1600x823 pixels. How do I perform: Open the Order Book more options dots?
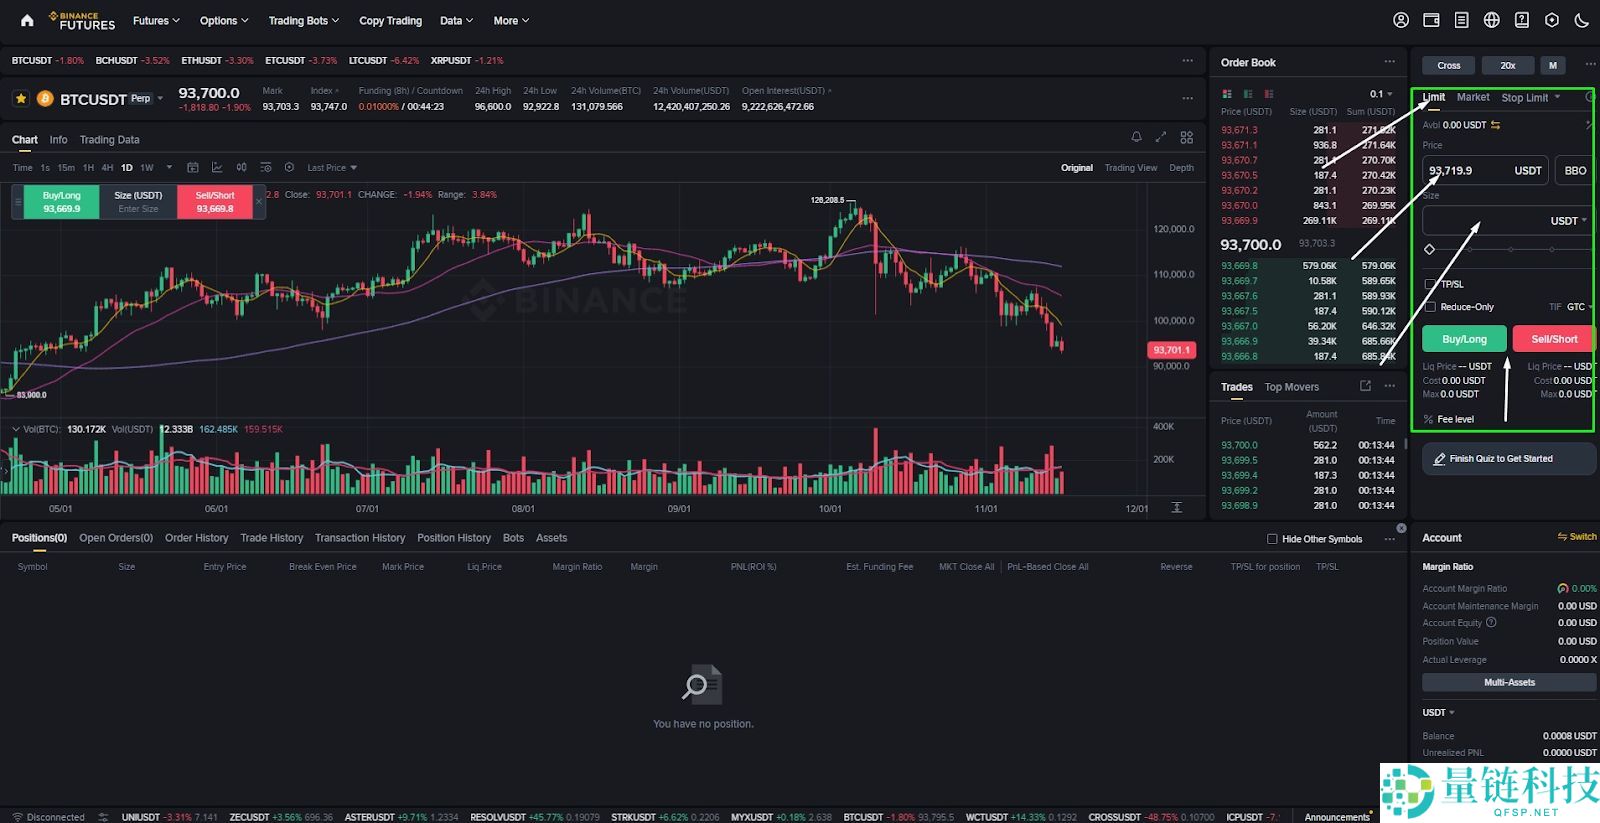point(1389,62)
